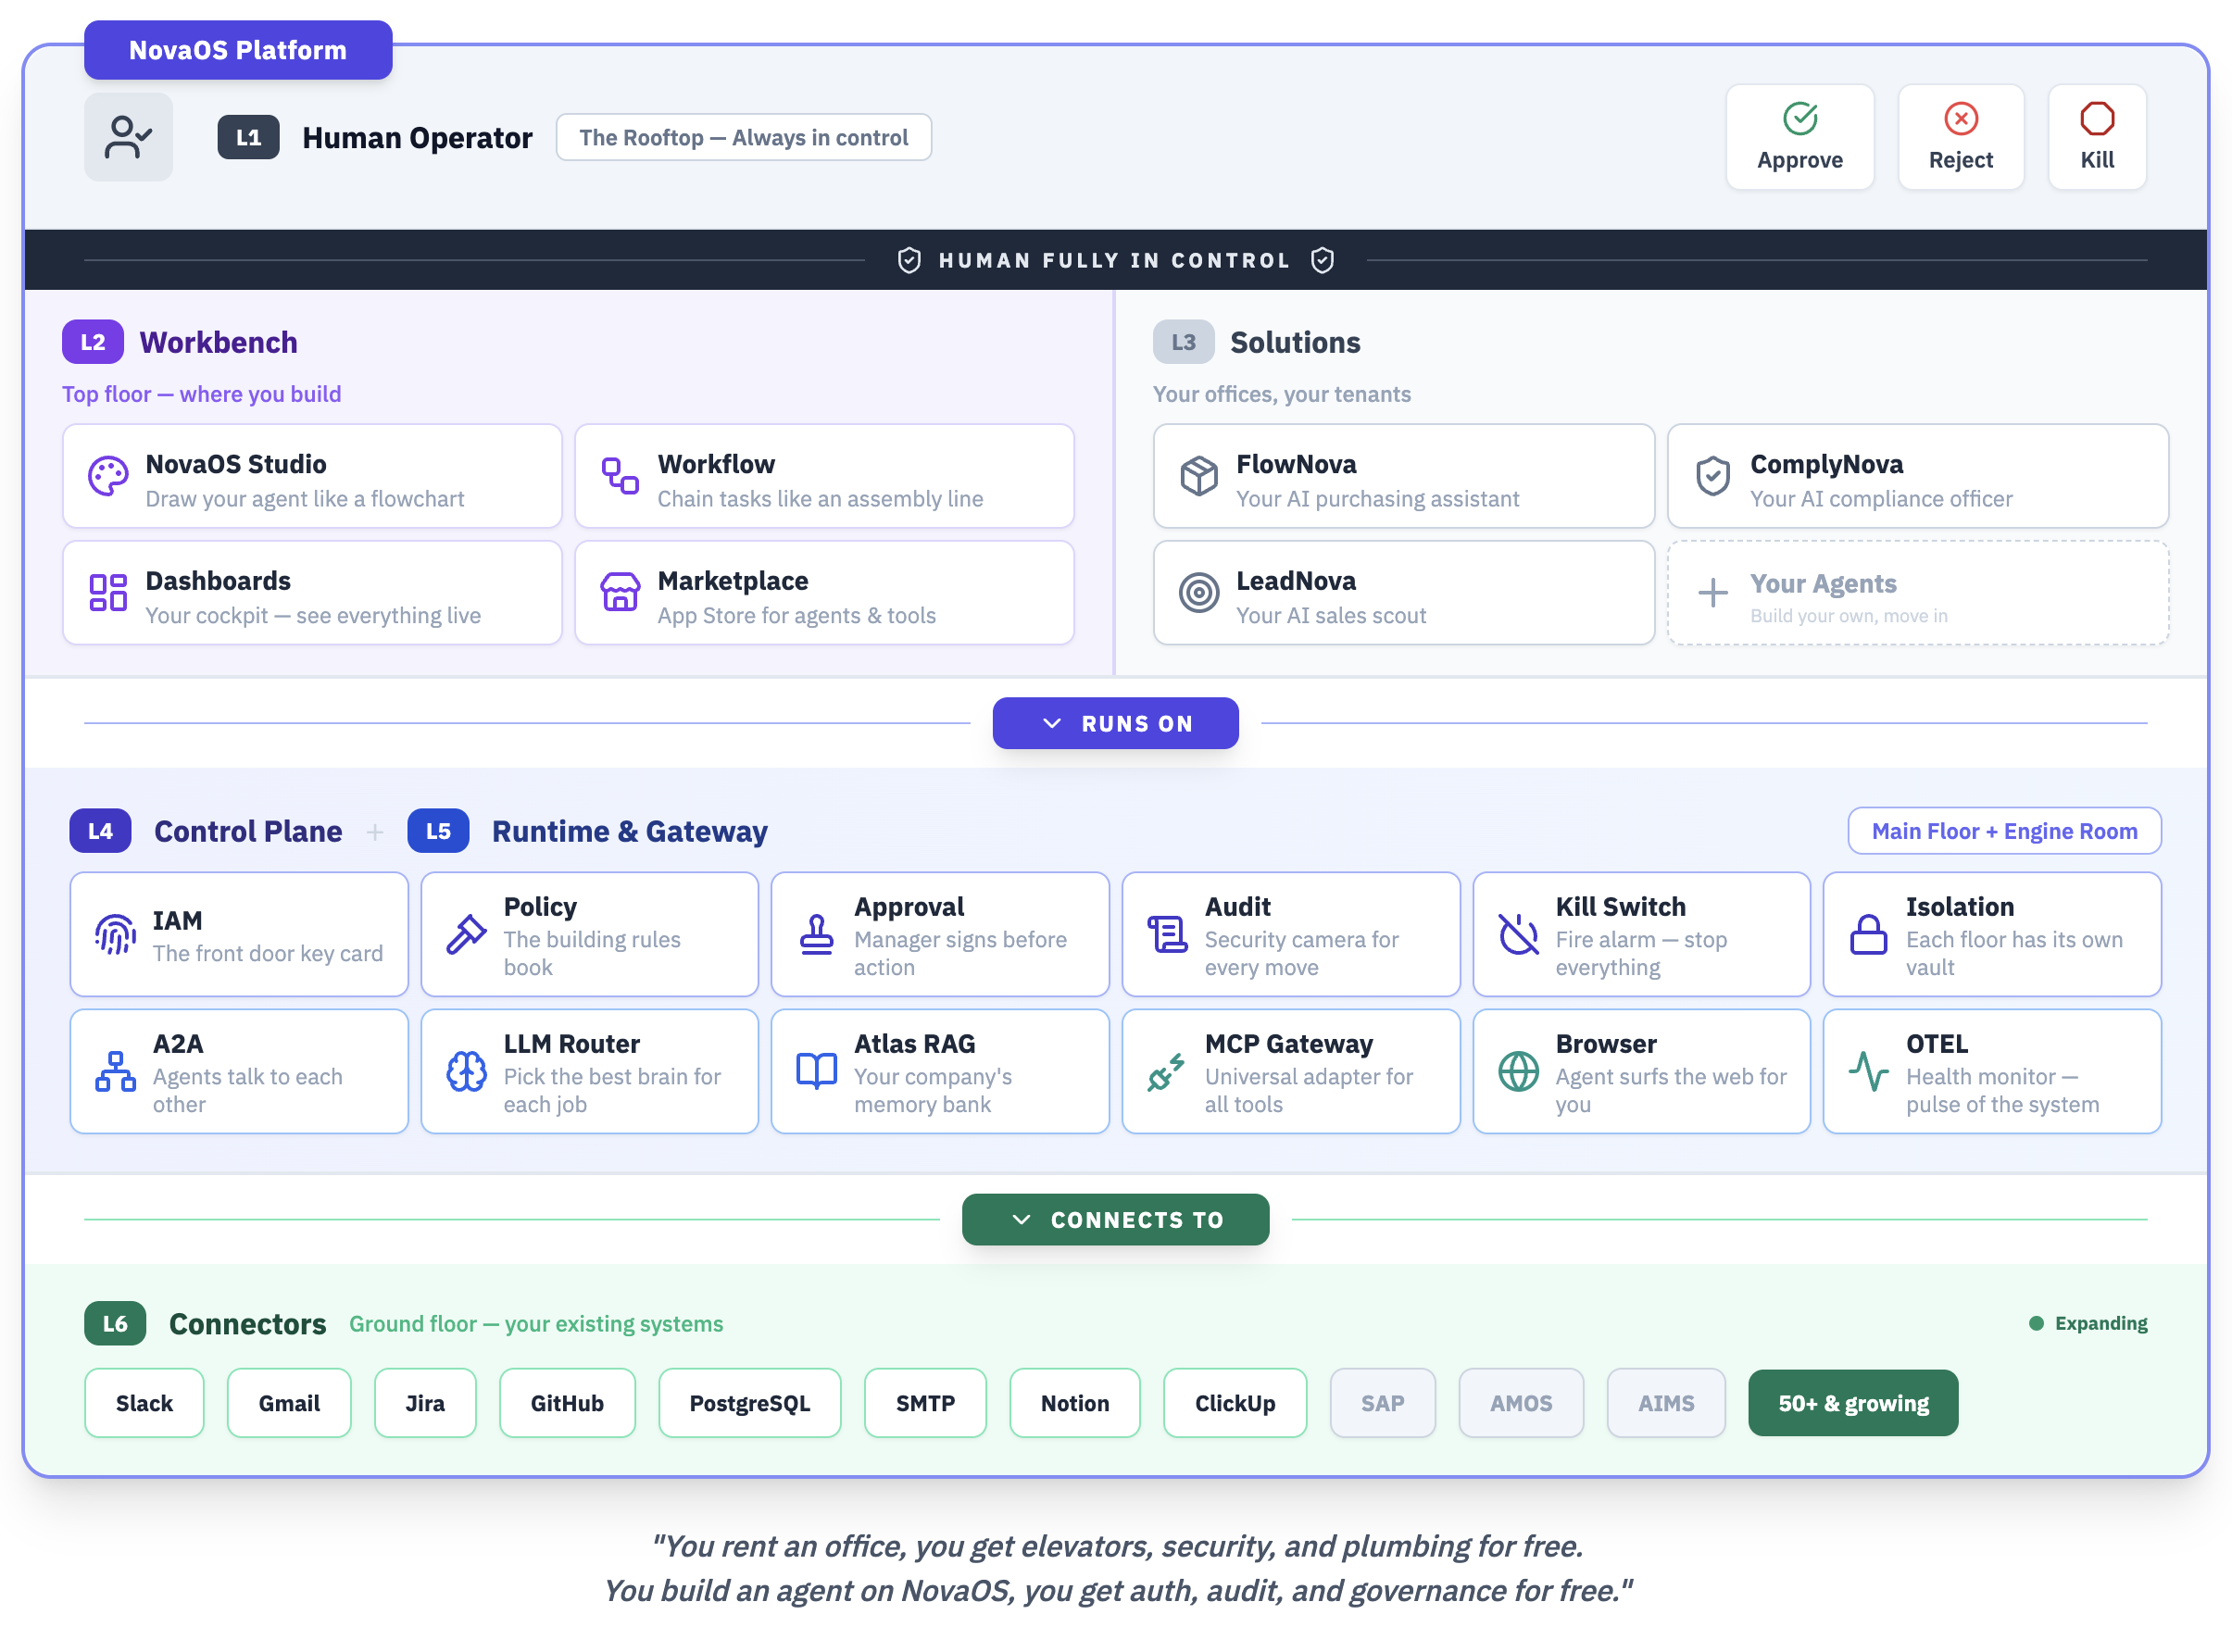Click the Browser globe icon

pos(1517,1071)
